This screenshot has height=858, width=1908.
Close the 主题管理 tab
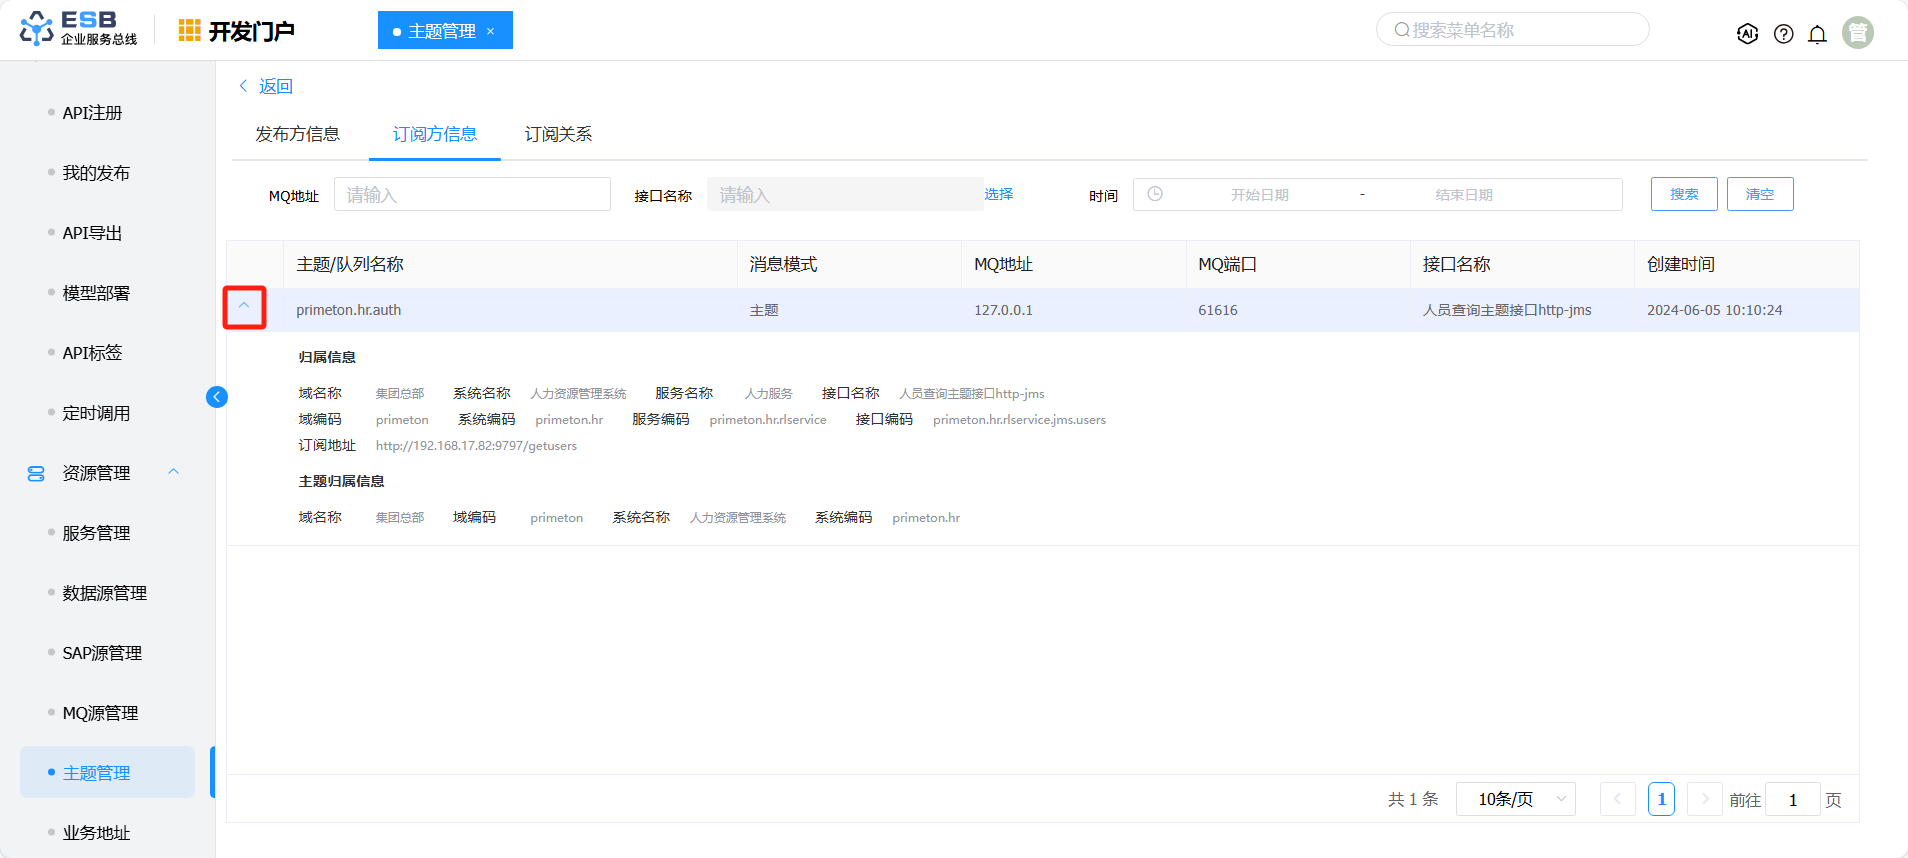click(491, 31)
